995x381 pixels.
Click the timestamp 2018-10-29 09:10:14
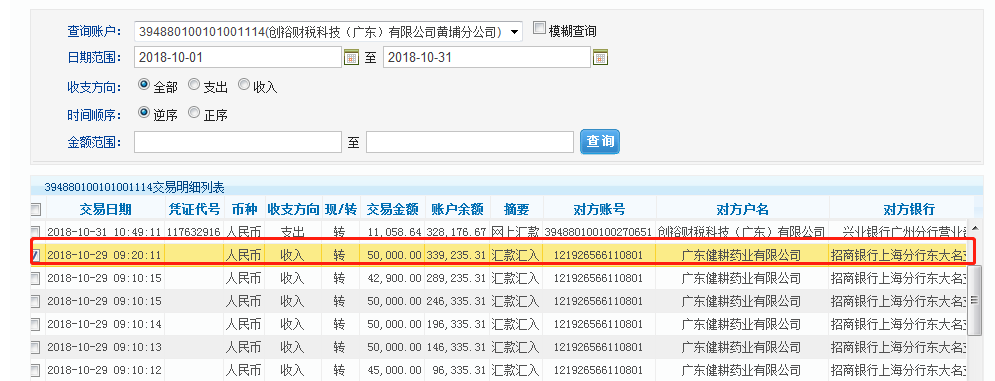click(105, 324)
